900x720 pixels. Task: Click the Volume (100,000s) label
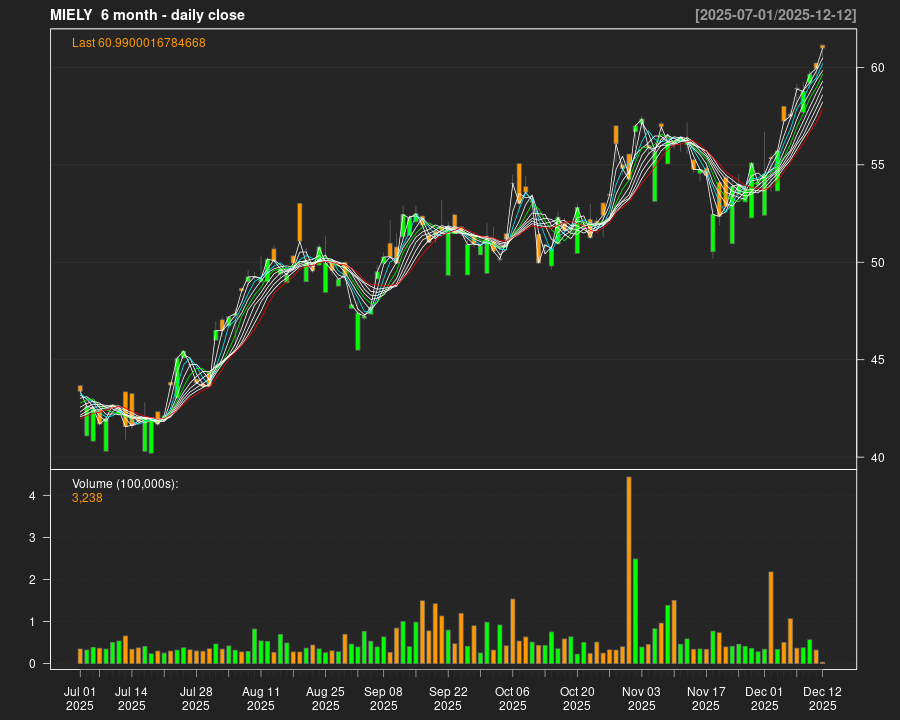click(x=125, y=484)
